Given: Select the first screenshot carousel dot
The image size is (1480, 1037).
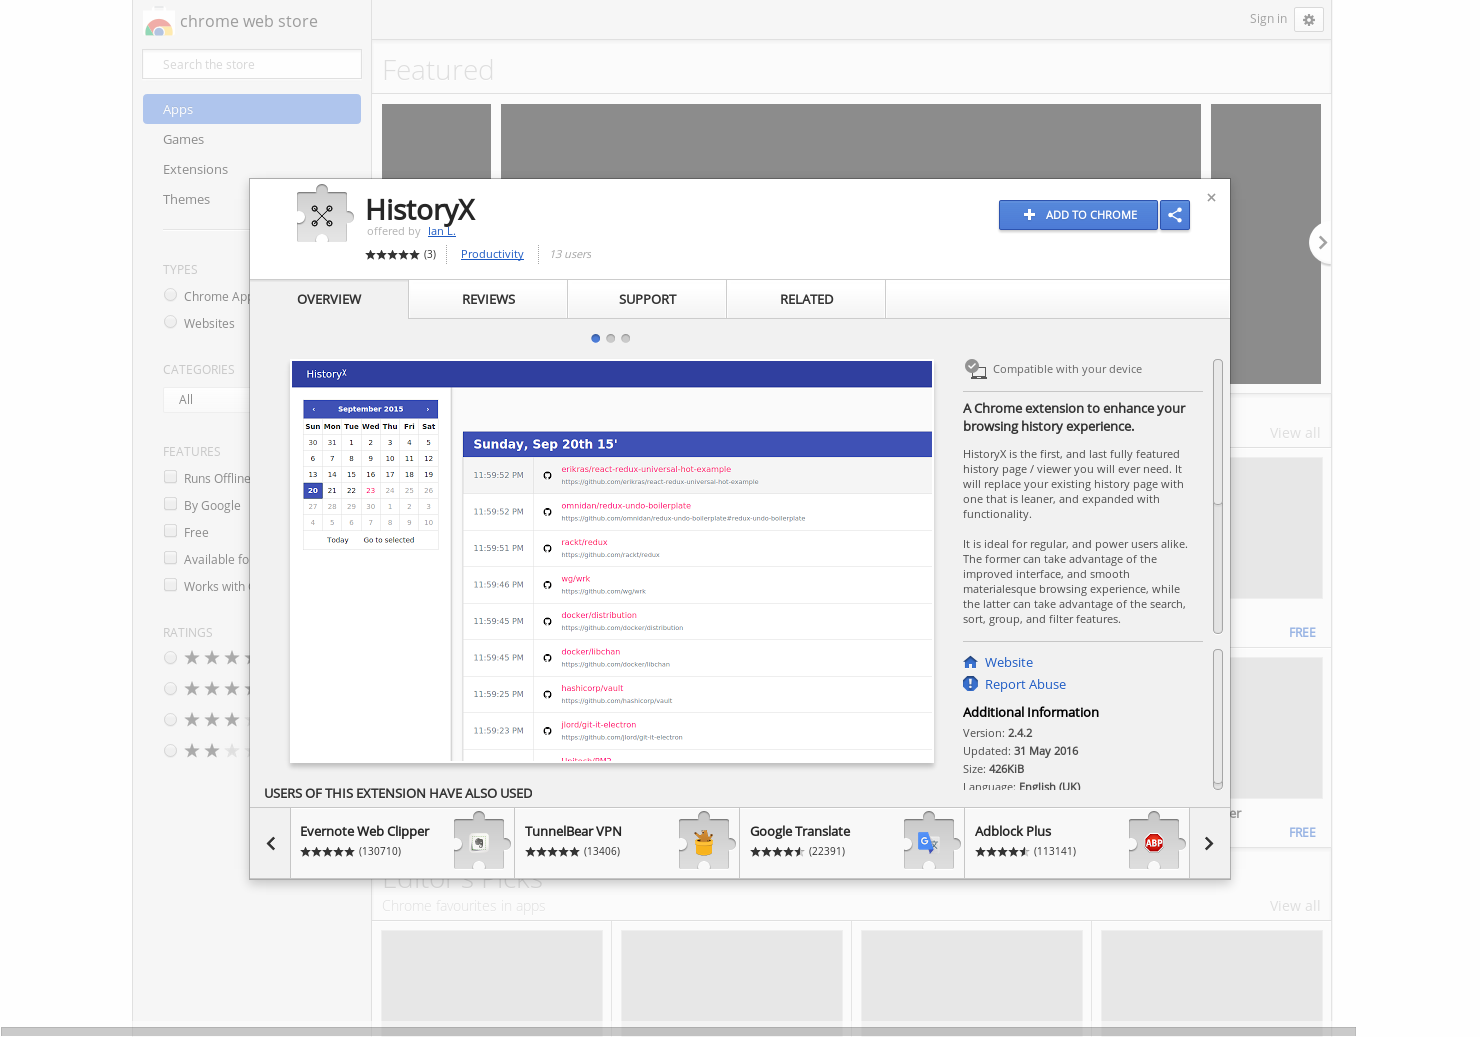Looking at the screenshot, I should click(596, 338).
